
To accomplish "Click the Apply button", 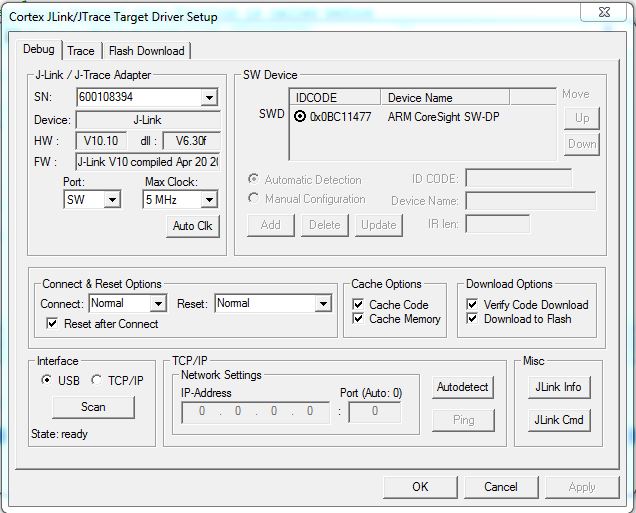I will (582, 487).
